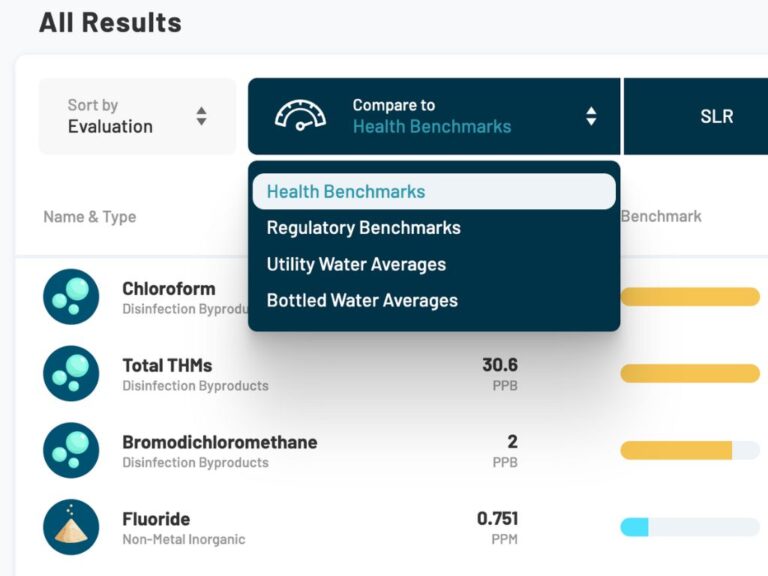The width and height of the screenshot is (768, 576).
Task: Click the Fluoride powder pile icon
Action: [71, 527]
